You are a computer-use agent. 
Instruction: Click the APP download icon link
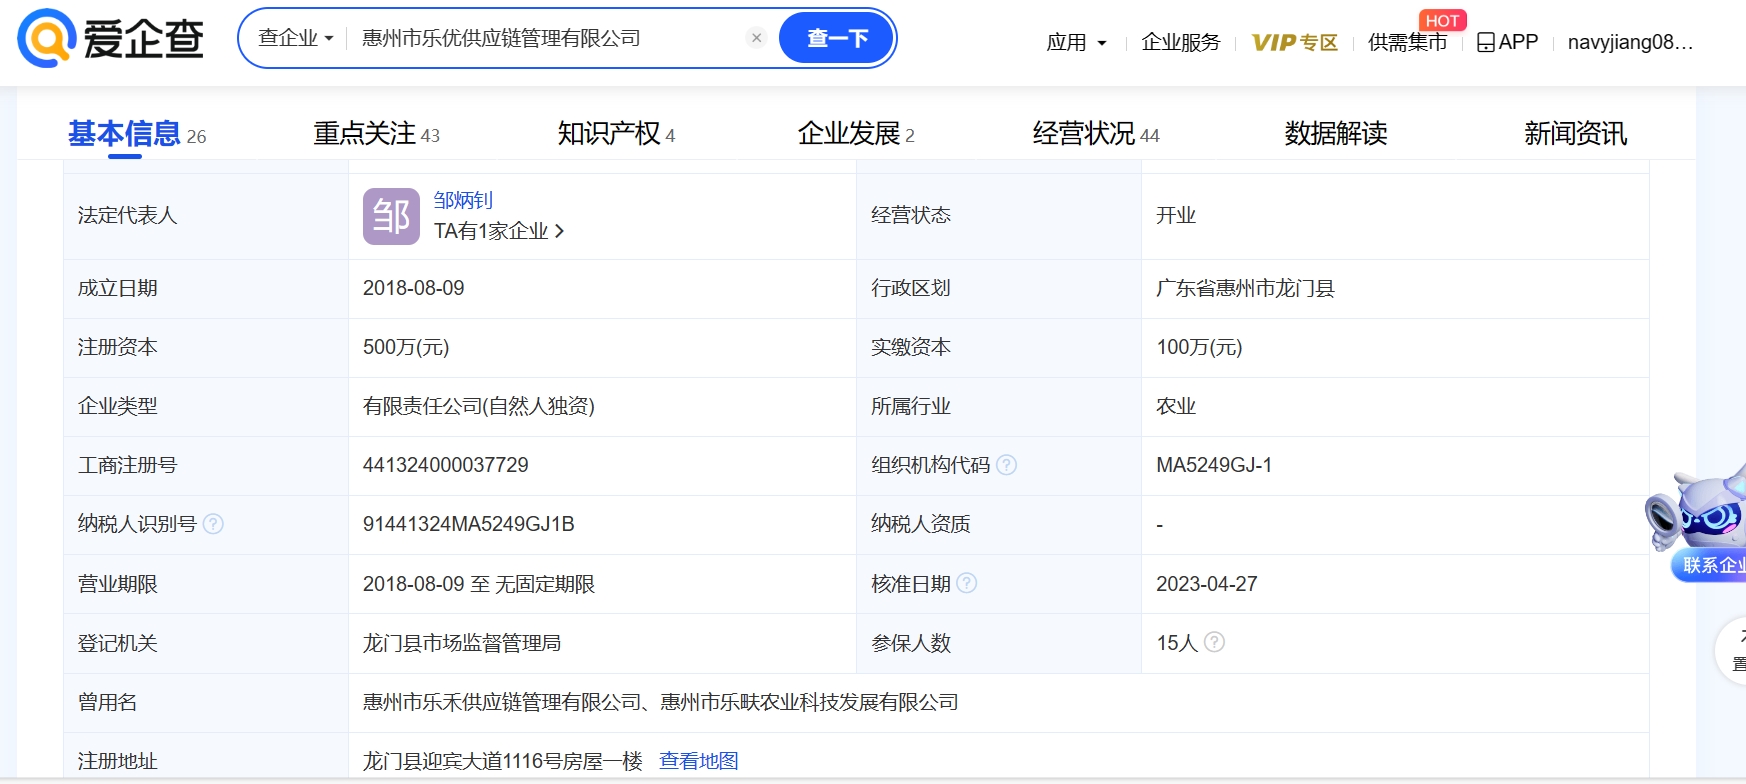[1508, 42]
